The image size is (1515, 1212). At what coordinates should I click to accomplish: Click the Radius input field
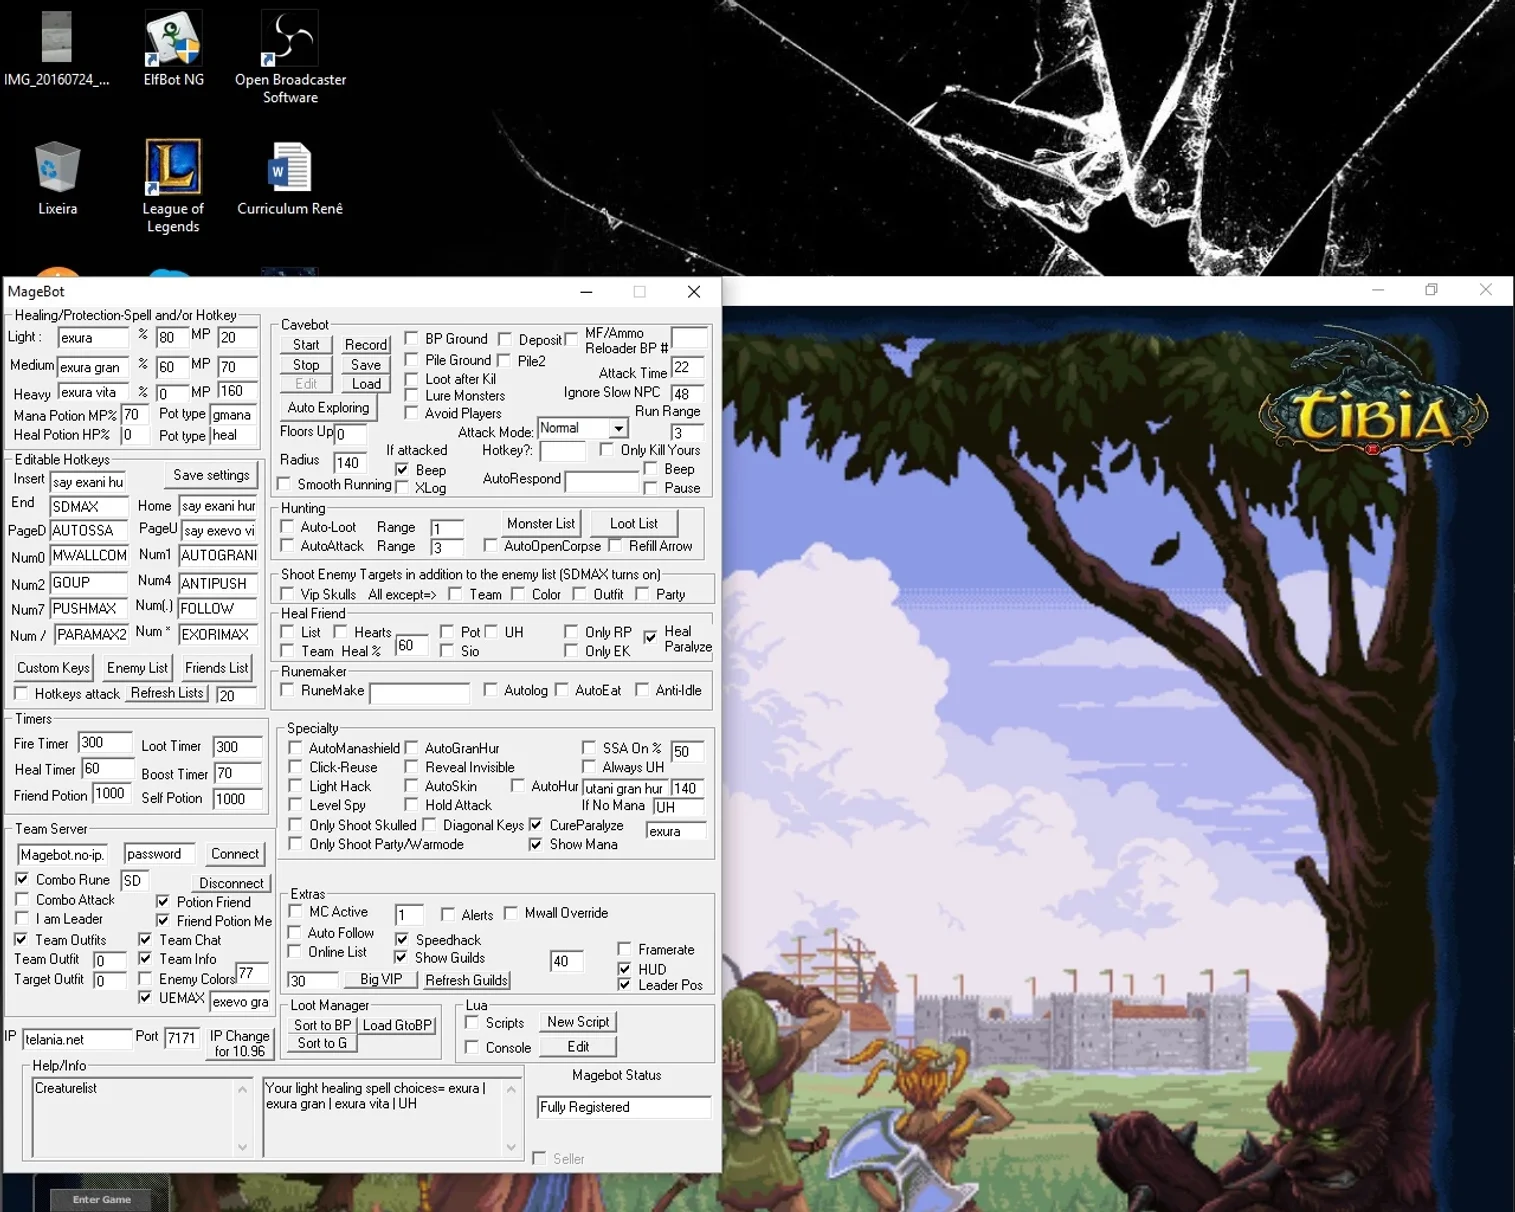pos(349,462)
